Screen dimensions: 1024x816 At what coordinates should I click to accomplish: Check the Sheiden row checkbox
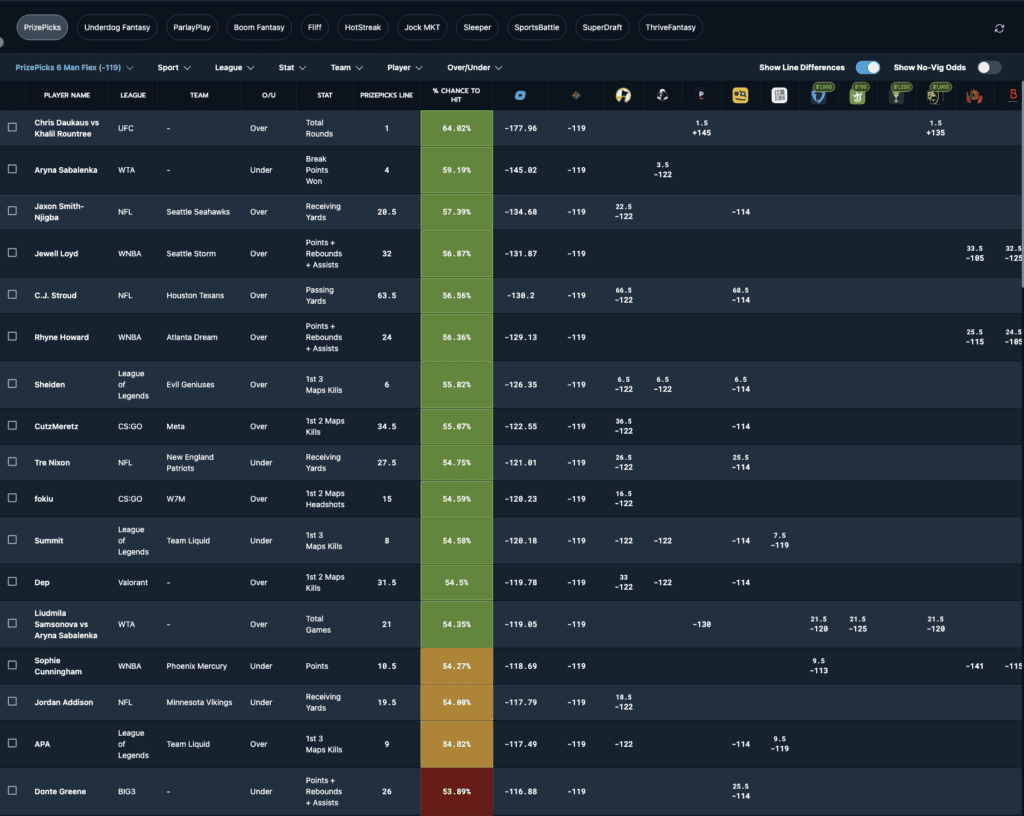pos(12,384)
